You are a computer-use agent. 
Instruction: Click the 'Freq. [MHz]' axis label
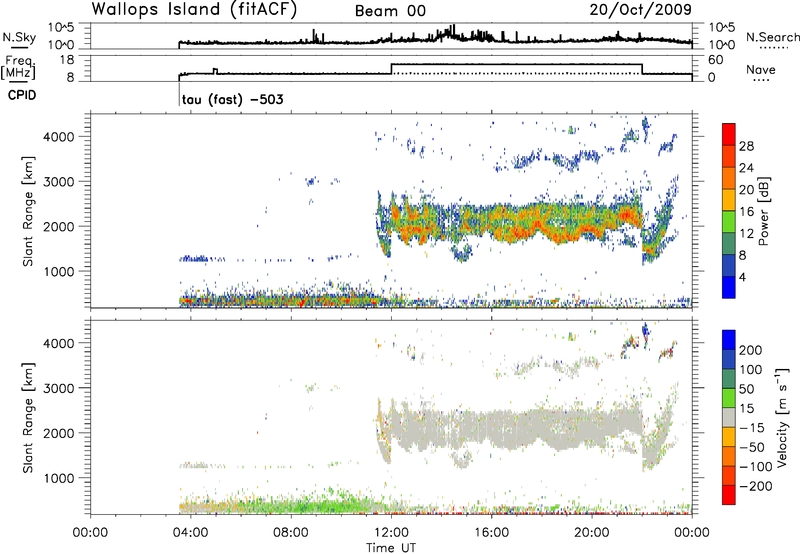(19, 67)
